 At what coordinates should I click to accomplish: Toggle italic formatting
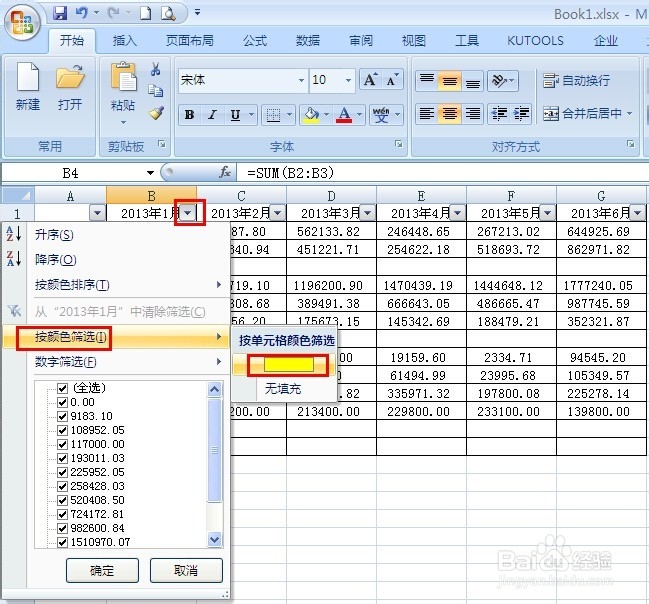212,115
